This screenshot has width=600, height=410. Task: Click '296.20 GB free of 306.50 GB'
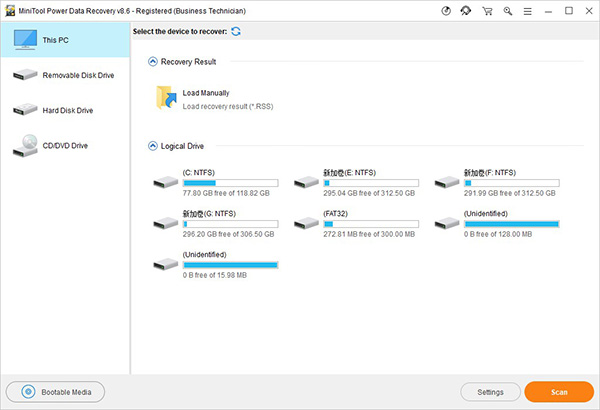point(228,234)
